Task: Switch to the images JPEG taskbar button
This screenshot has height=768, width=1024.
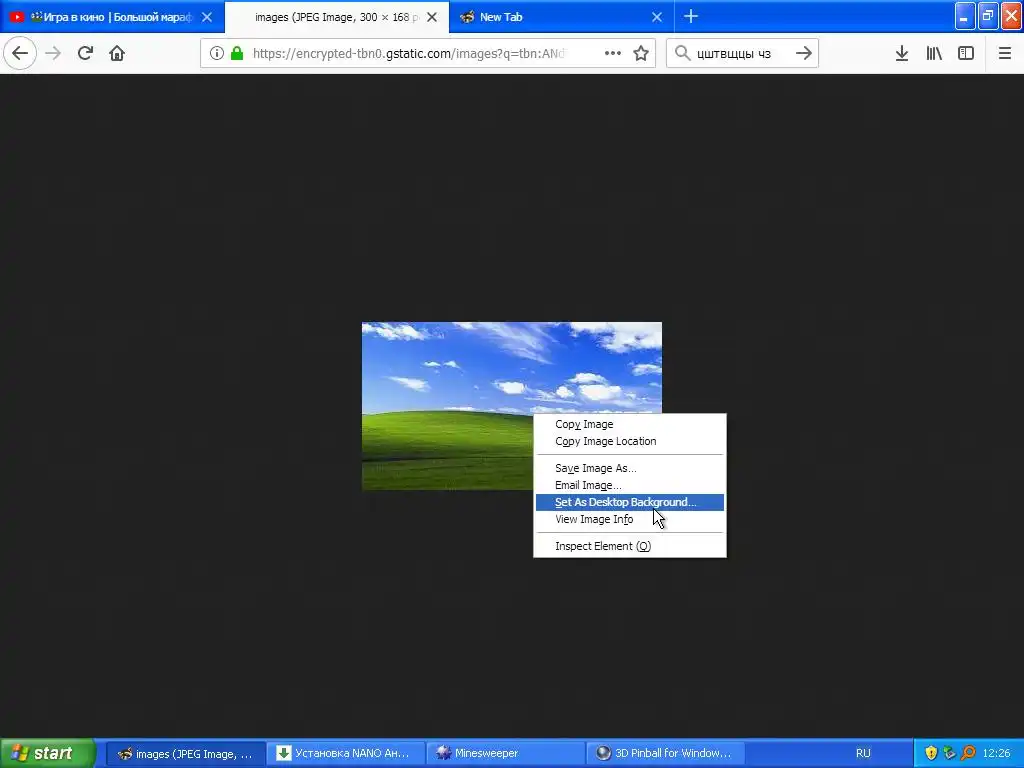Action: 185,754
